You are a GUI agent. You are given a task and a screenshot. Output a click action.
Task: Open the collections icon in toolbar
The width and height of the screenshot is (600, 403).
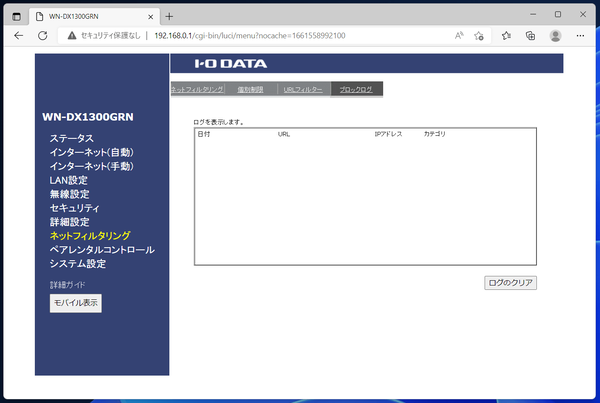pyautogui.click(x=531, y=35)
